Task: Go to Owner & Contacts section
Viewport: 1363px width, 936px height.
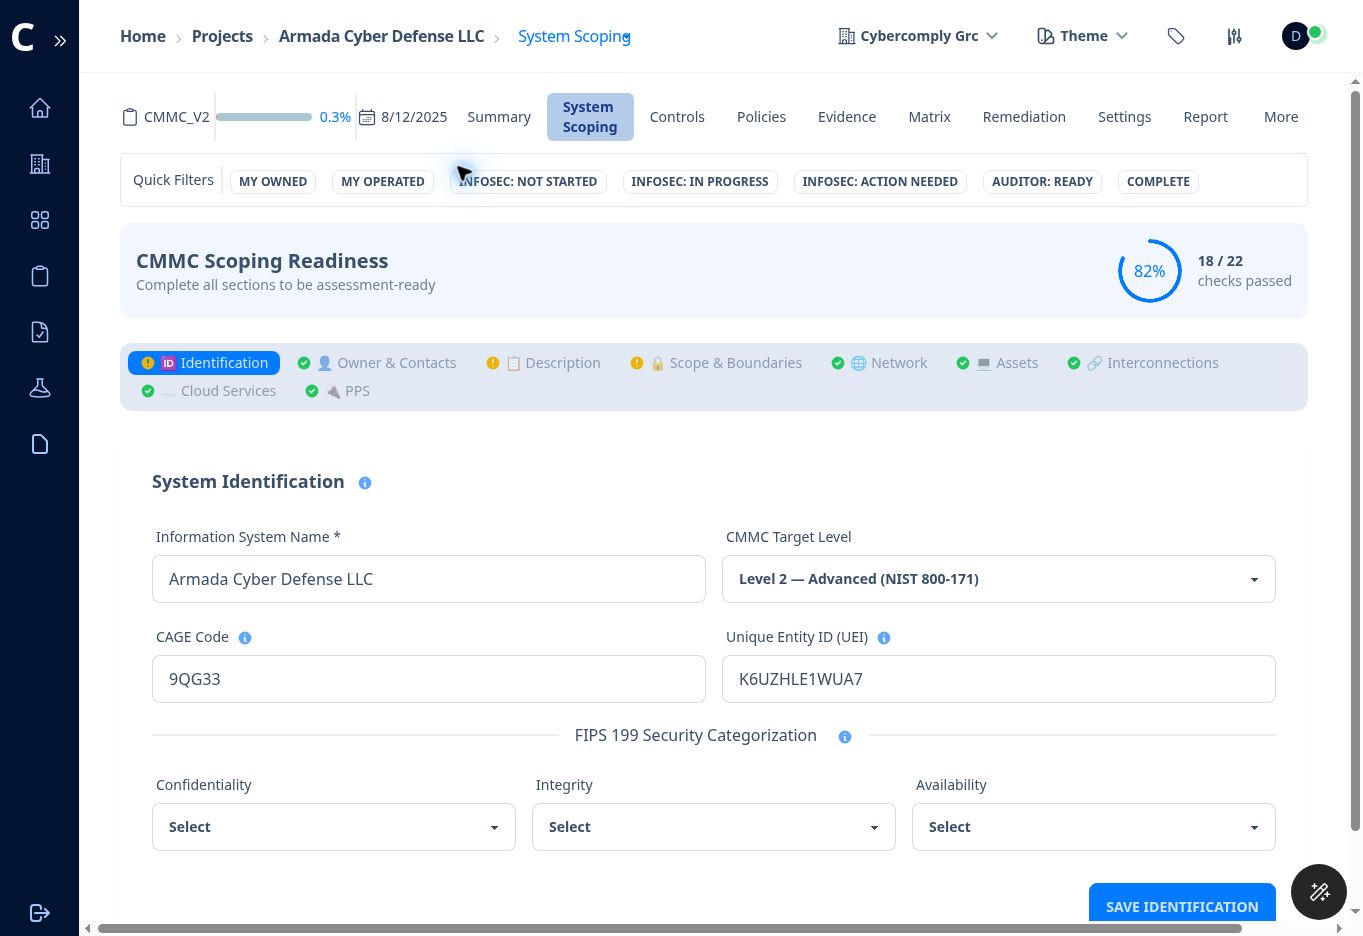Action: pos(377,363)
